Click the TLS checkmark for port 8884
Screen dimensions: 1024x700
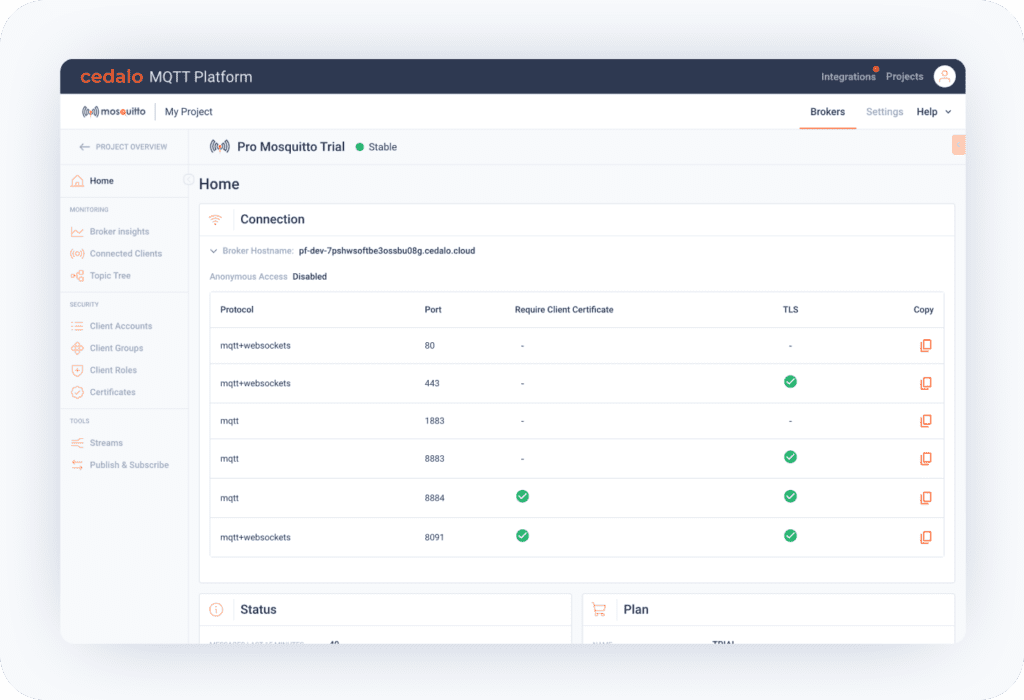click(x=790, y=496)
